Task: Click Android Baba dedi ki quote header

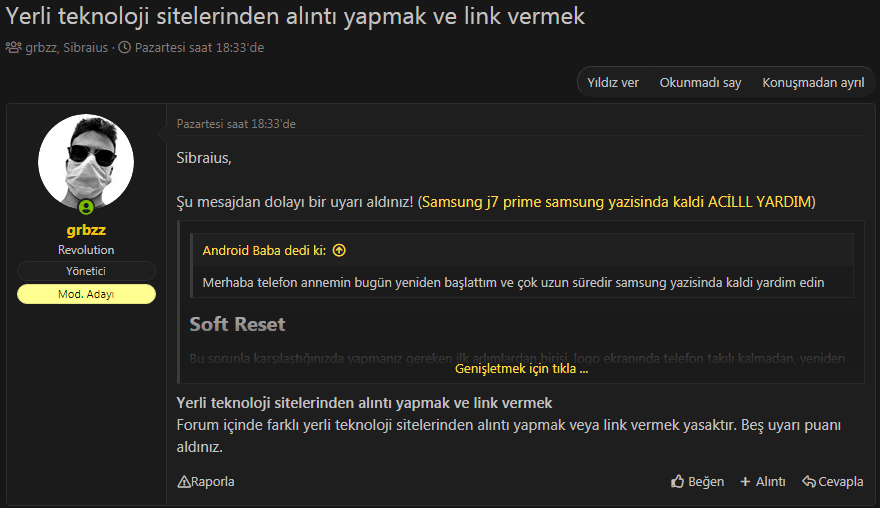Action: click(x=264, y=250)
